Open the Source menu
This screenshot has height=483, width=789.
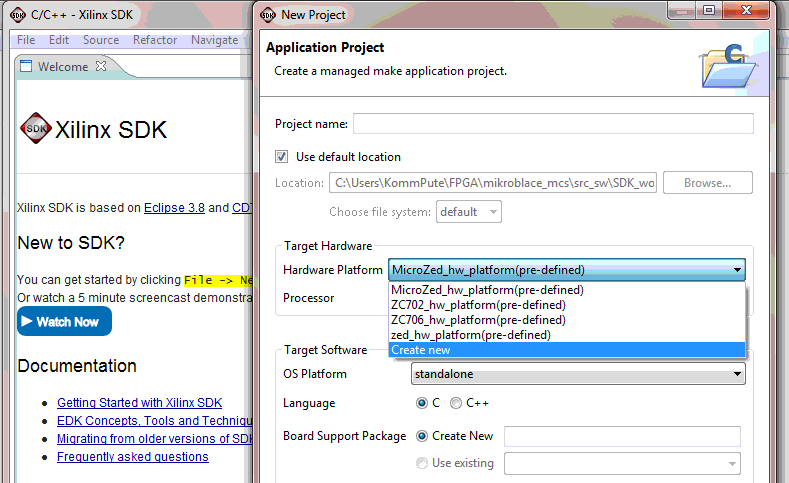point(101,40)
